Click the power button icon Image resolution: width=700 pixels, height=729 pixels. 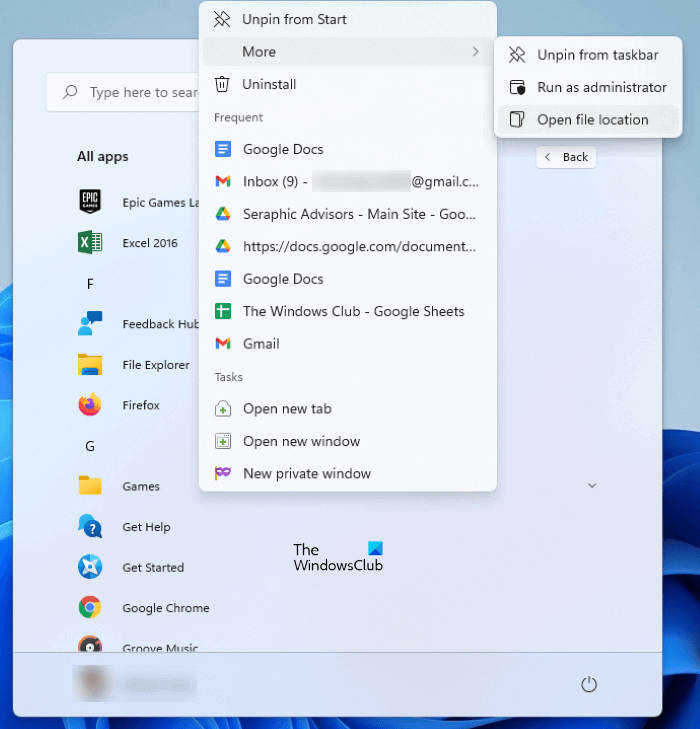(589, 684)
